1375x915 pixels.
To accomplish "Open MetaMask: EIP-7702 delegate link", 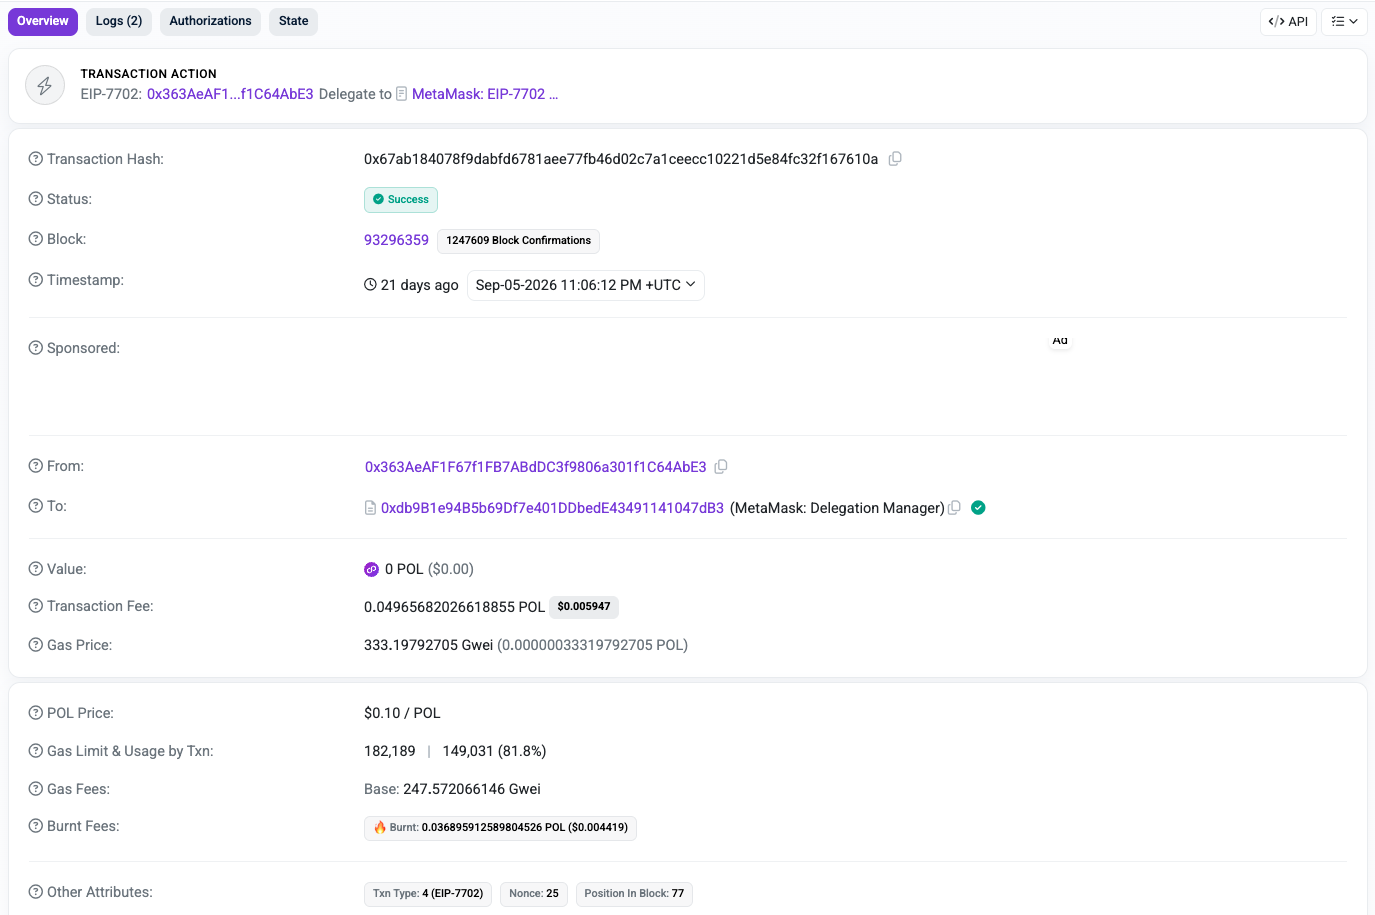I will pyautogui.click(x=485, y=94).
